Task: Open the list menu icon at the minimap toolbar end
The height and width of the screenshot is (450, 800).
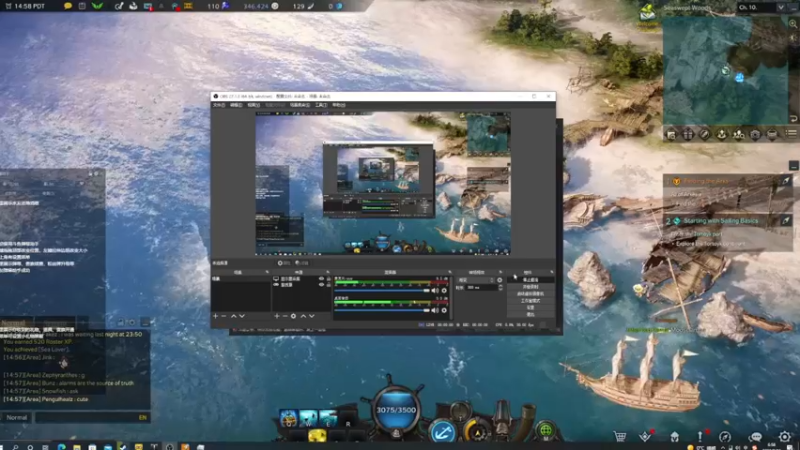Action: pos(791,134)
